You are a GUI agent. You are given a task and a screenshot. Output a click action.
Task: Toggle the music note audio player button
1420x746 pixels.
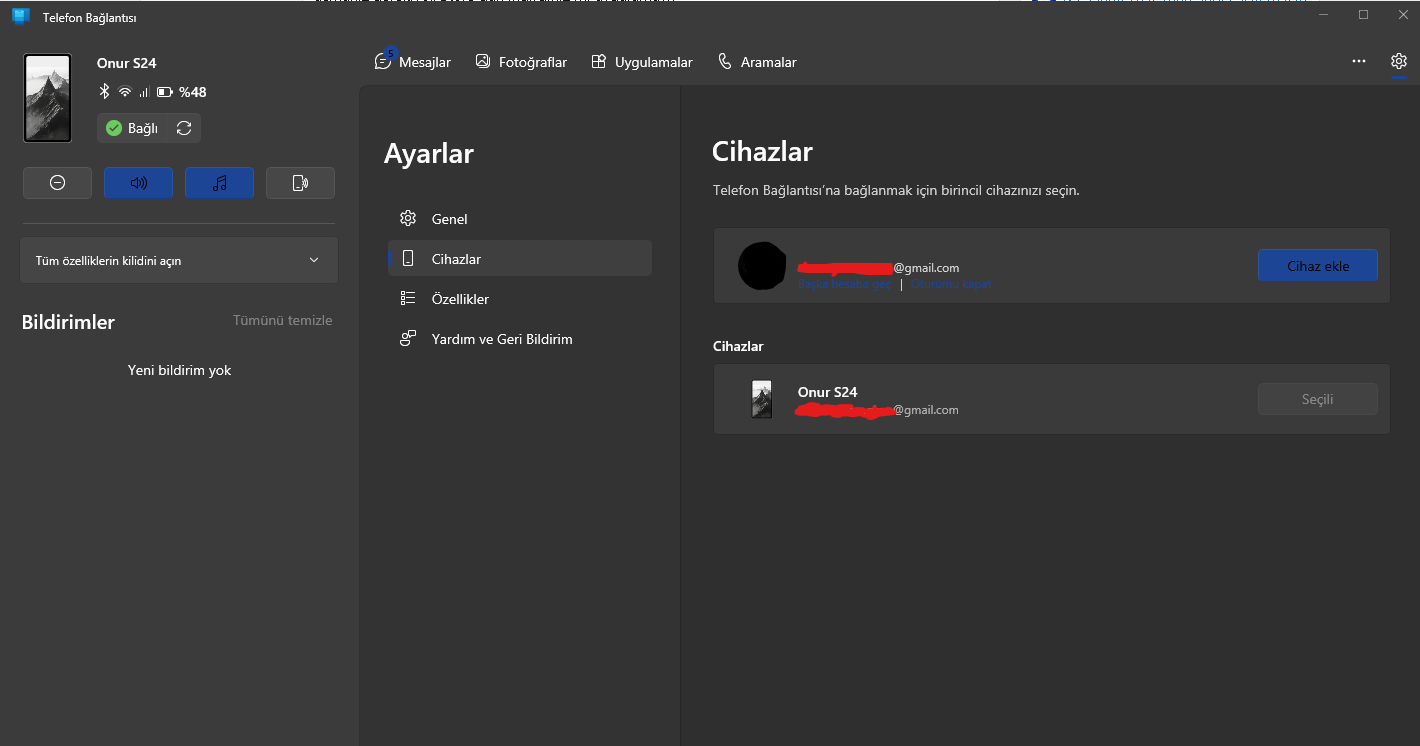219,183
